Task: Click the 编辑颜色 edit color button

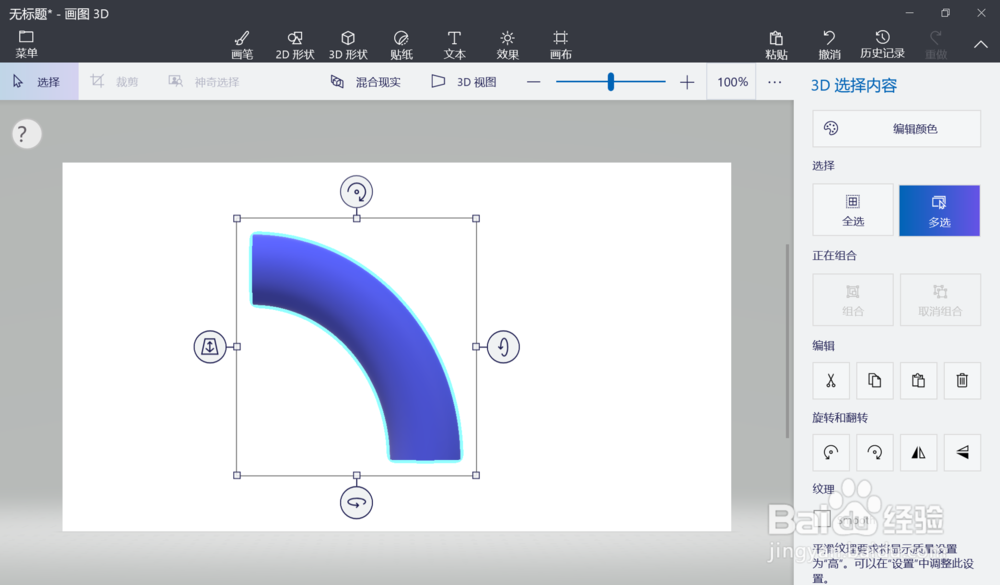Action: 896,129
